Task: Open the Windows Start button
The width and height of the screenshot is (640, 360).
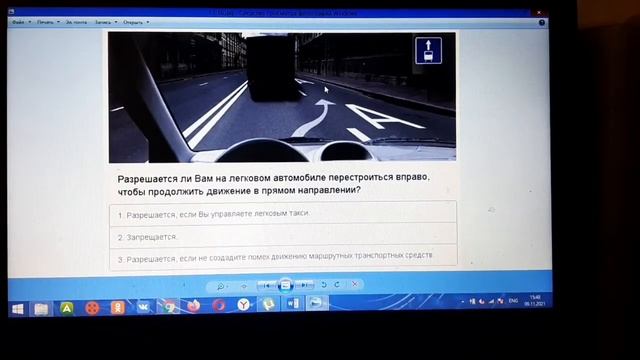Action: pyautogui.click(x=18, y=309)
